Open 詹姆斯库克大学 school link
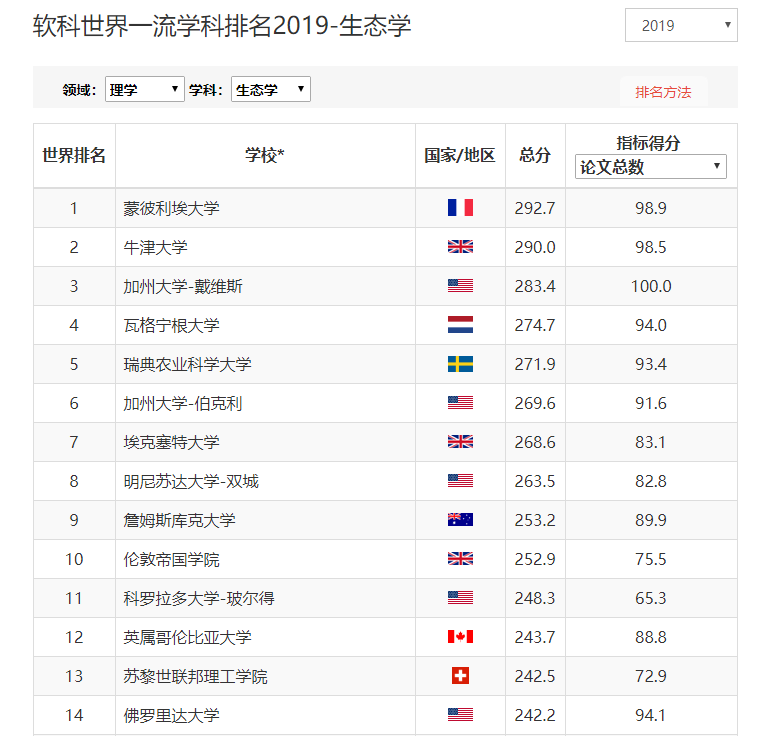 click(179, 520)
